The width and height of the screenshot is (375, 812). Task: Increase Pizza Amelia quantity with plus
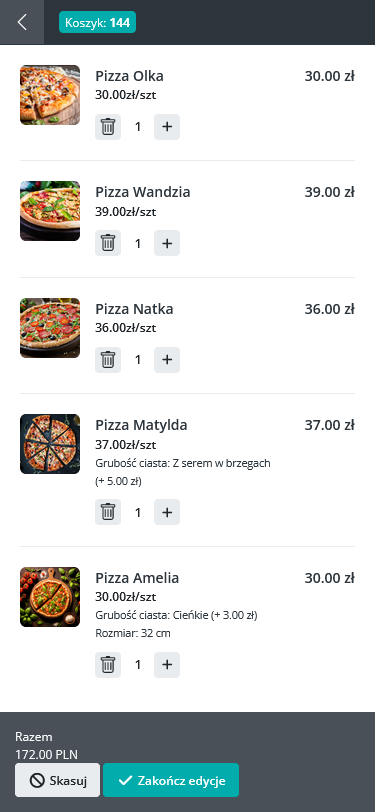pyautogui.click(x=167, y=665)
